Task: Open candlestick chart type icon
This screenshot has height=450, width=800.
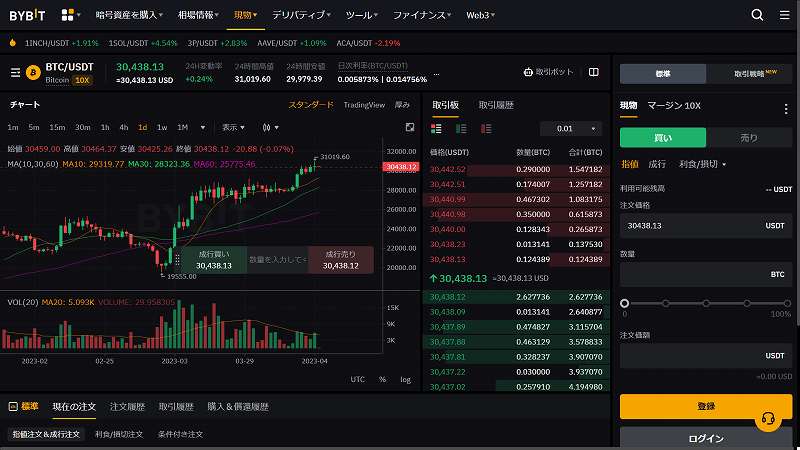Action: [x=267, y=128]
